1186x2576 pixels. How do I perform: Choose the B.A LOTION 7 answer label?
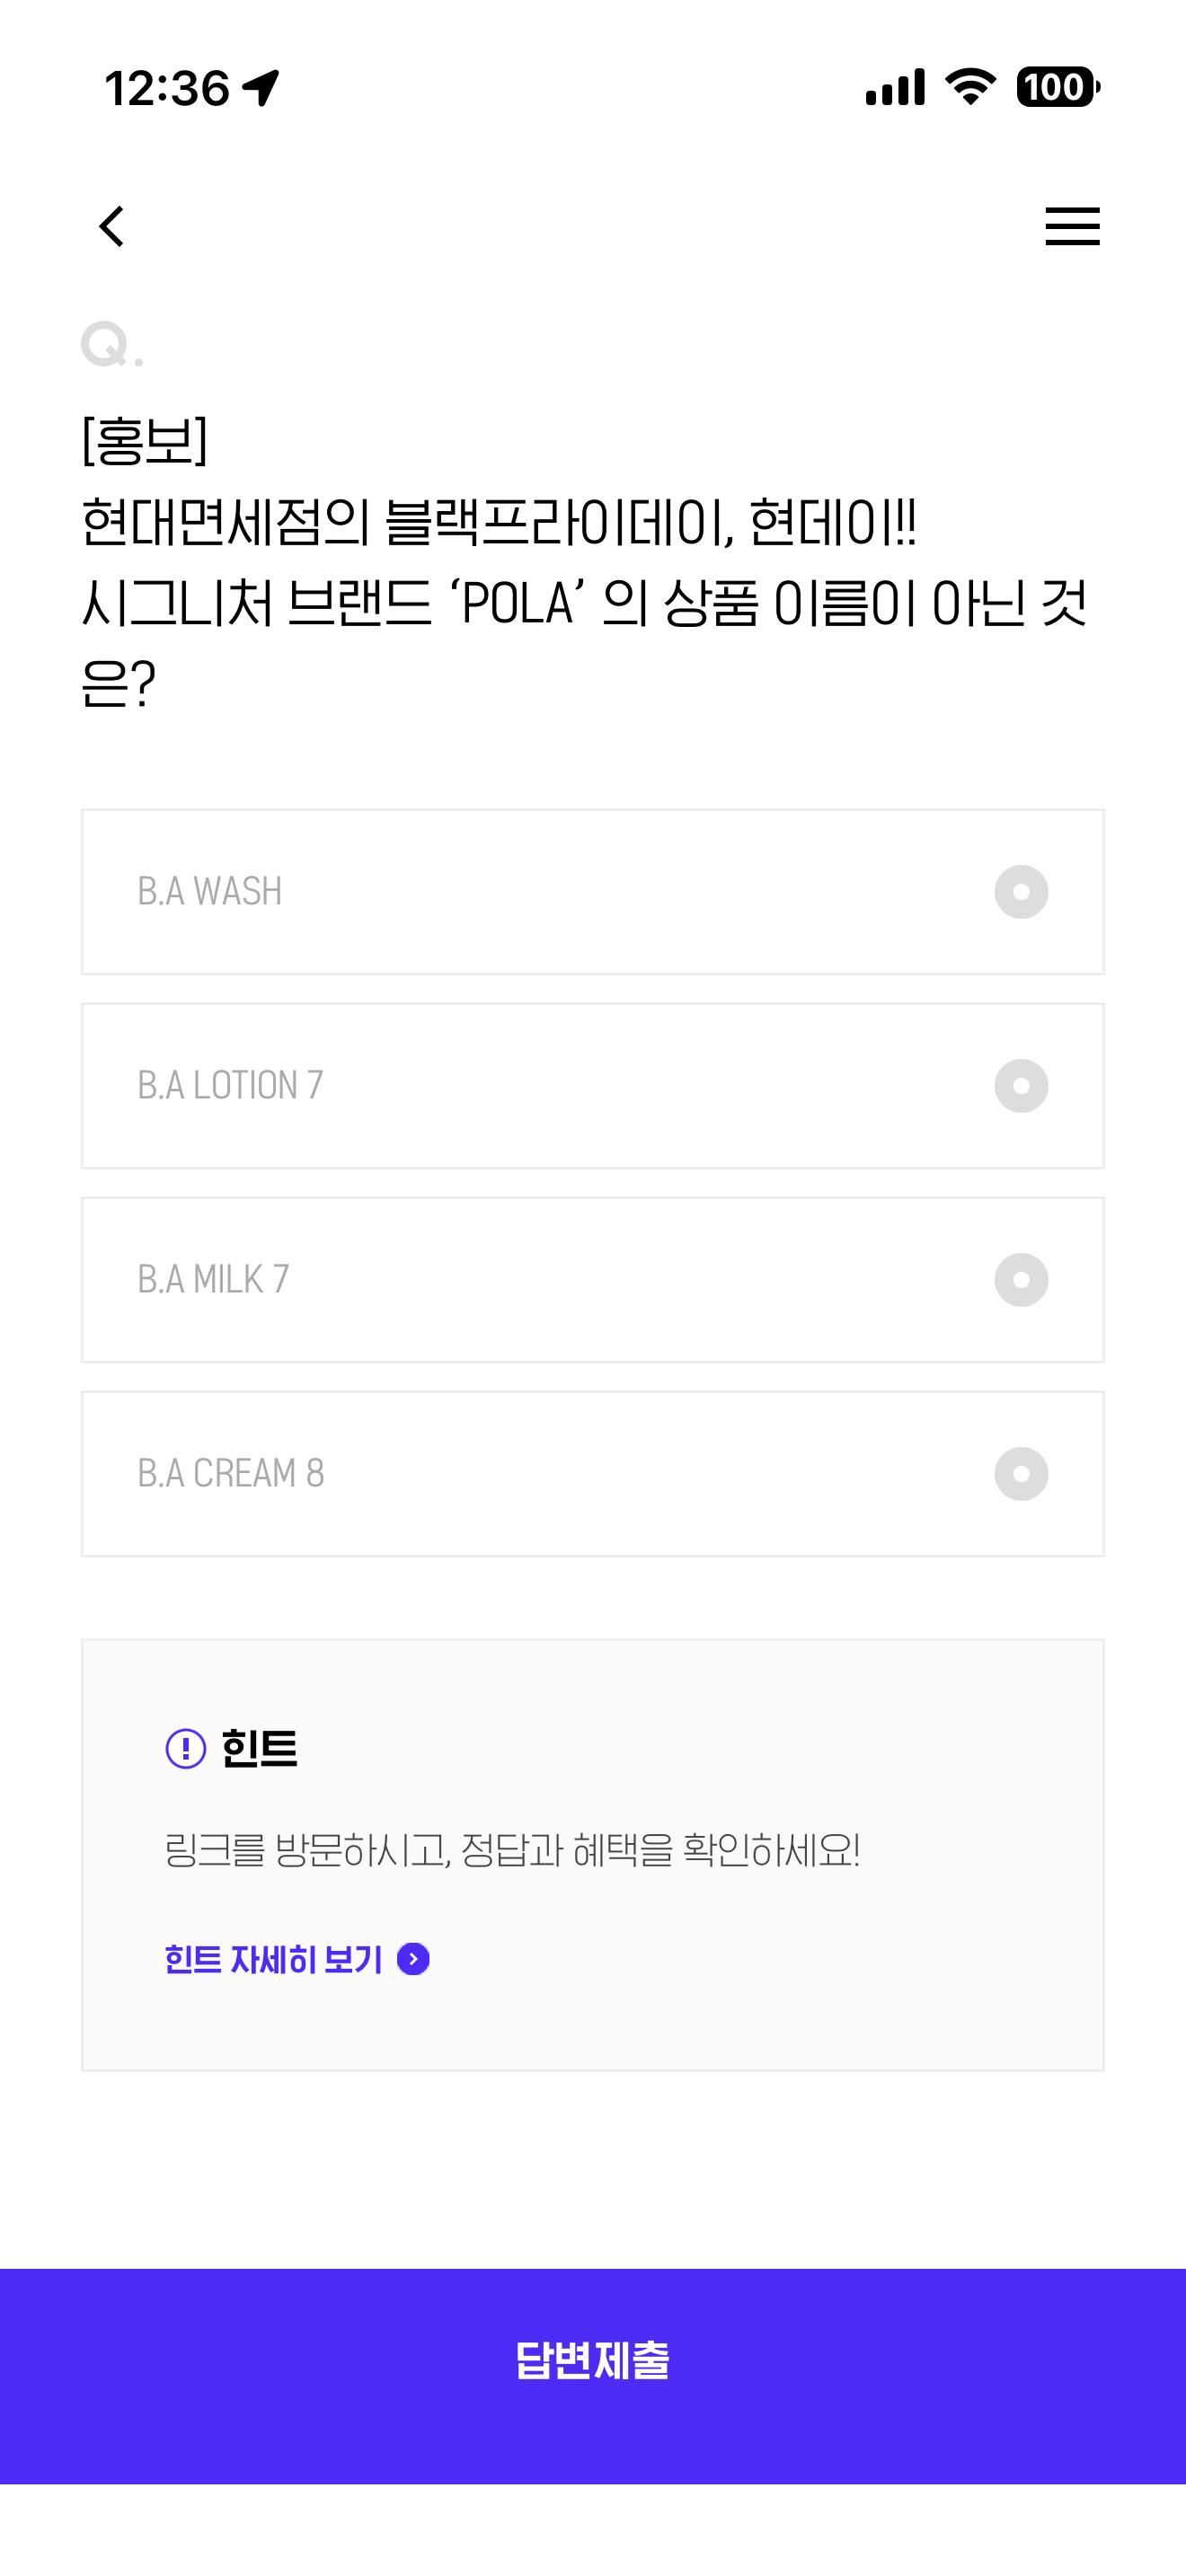coord(230,1086)
